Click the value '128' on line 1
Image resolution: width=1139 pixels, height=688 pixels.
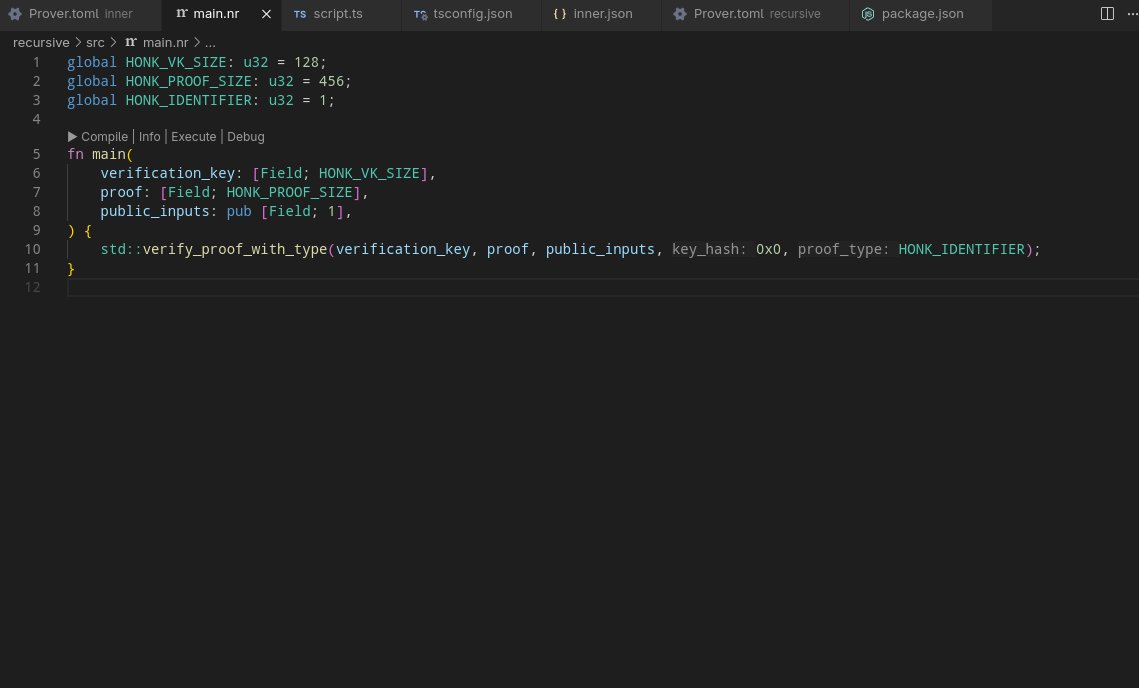(x=306, y=62)
